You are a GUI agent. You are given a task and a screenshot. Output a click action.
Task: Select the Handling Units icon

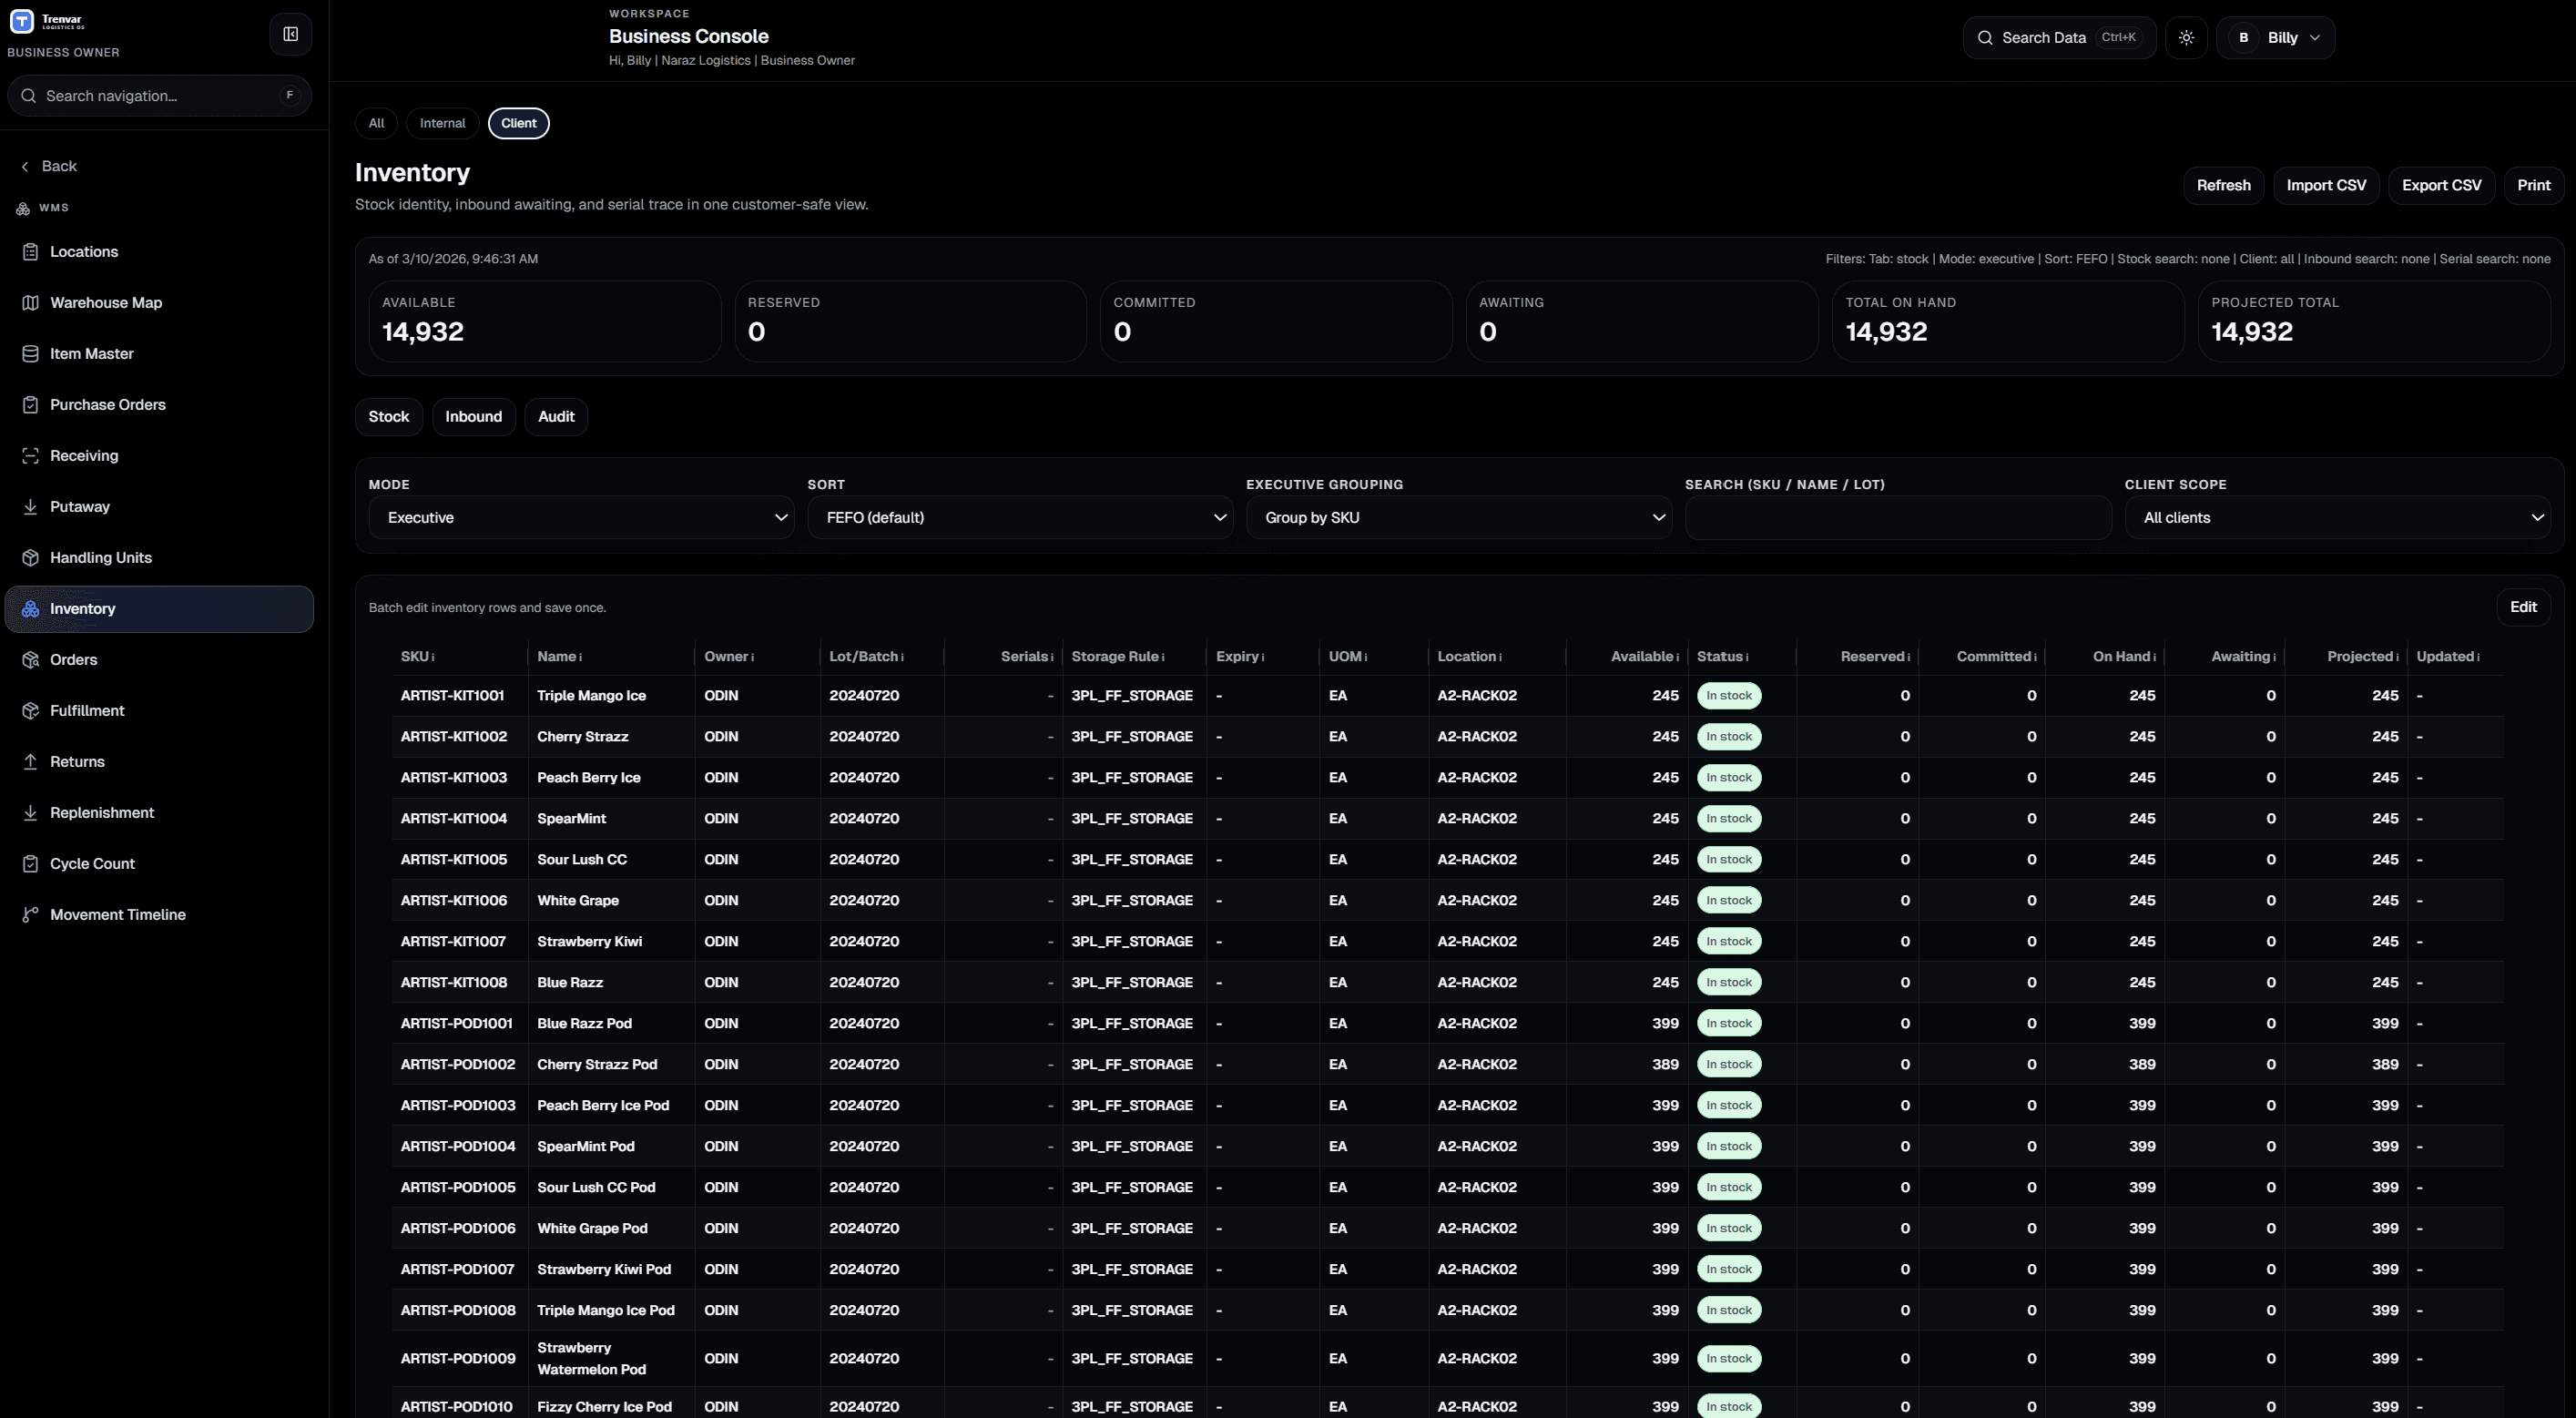coord(30,557)
